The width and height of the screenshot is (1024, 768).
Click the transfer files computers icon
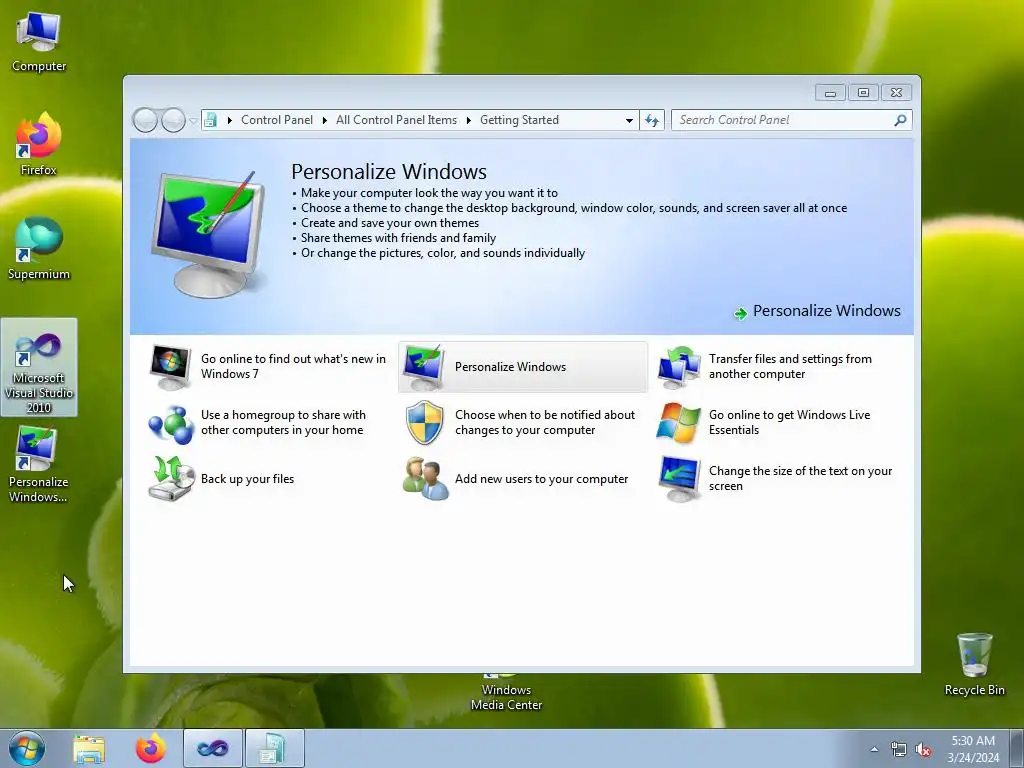pos(679,366)
